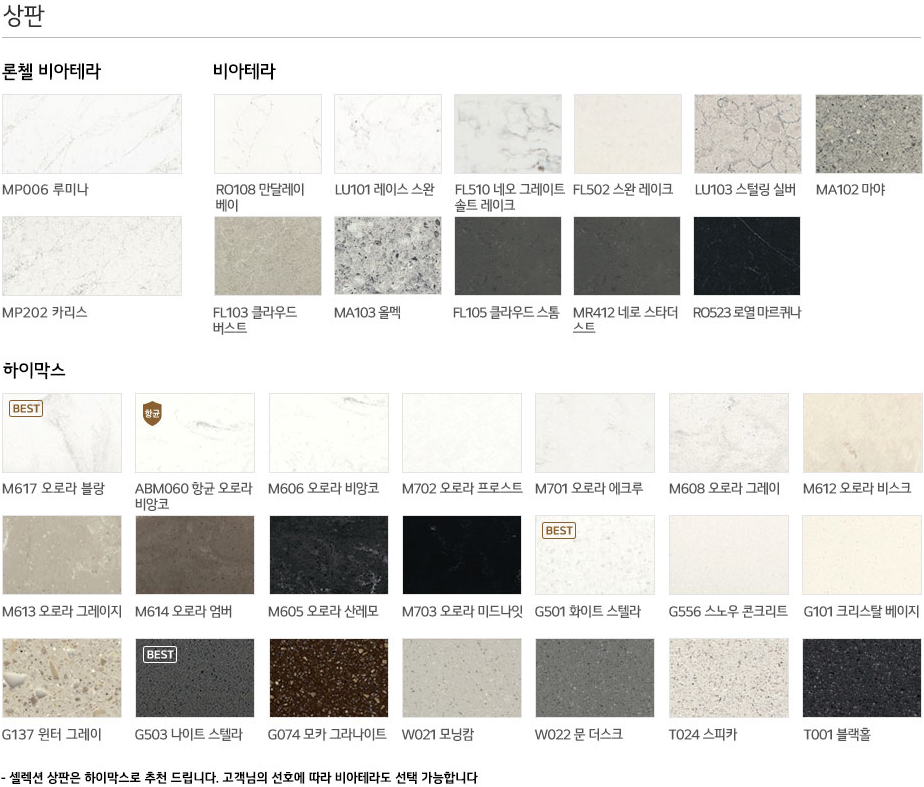
Task: Choose the FL510 네오 그레이트 솔트 레이크 swatch
Action: coord(507,134)
